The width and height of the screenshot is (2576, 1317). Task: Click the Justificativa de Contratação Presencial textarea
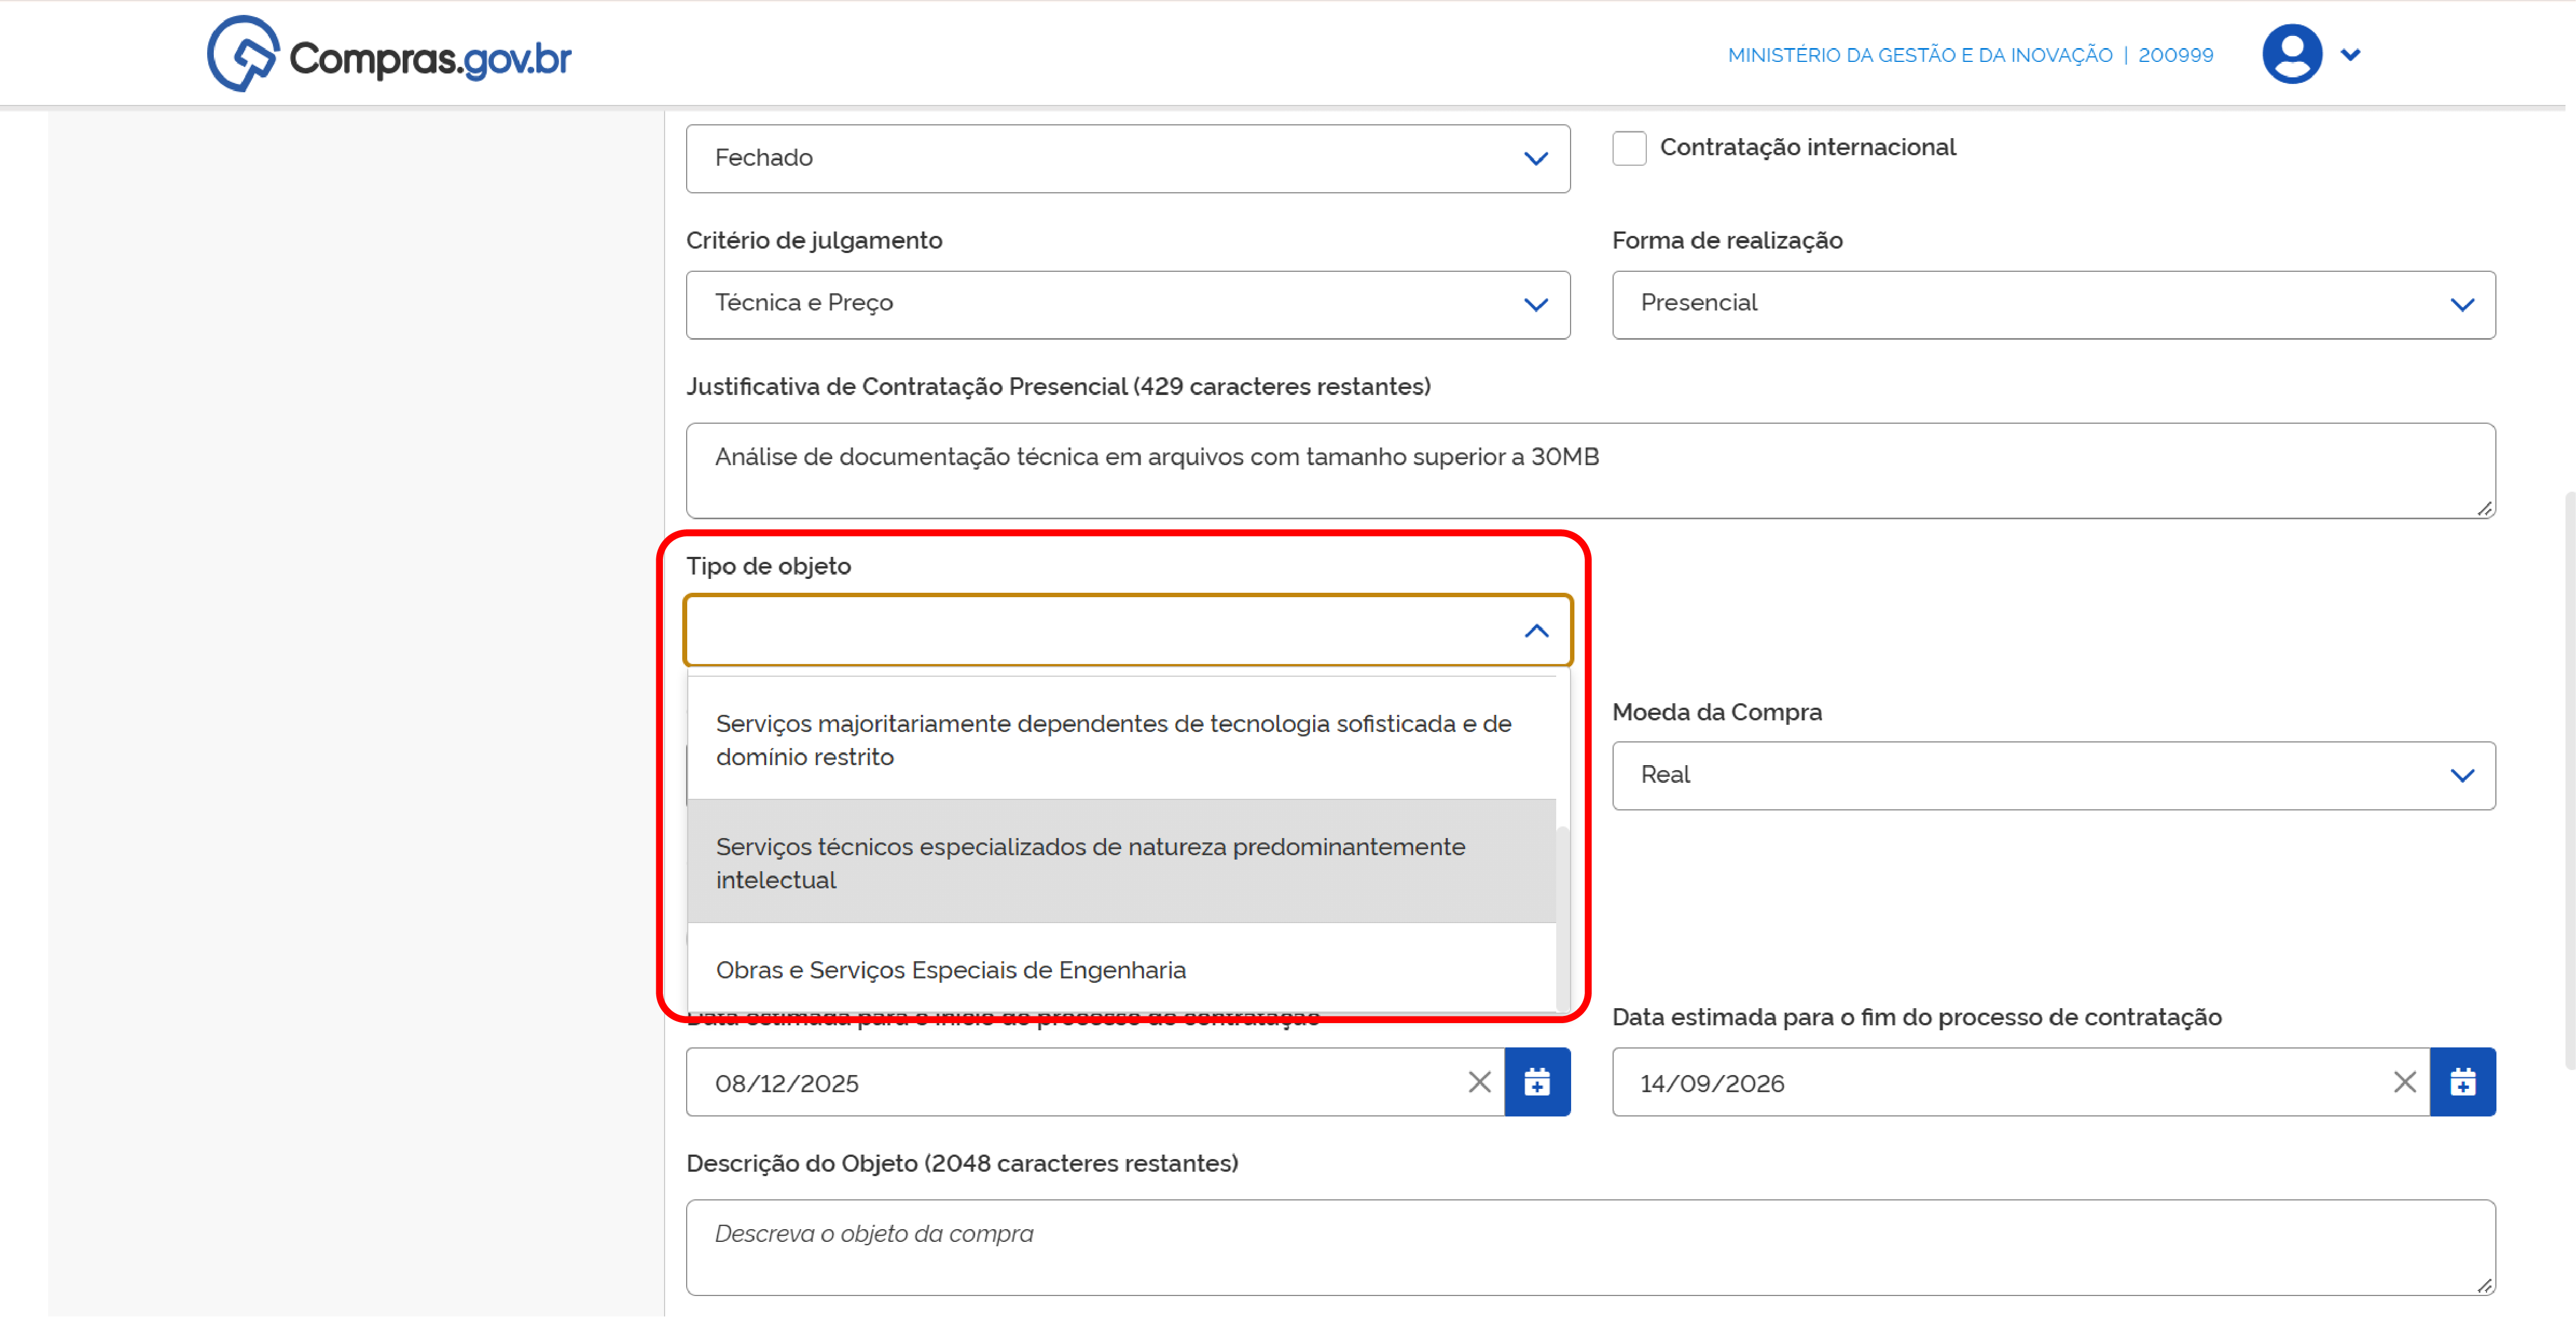pyautogui.click(x=1590, y=470)
